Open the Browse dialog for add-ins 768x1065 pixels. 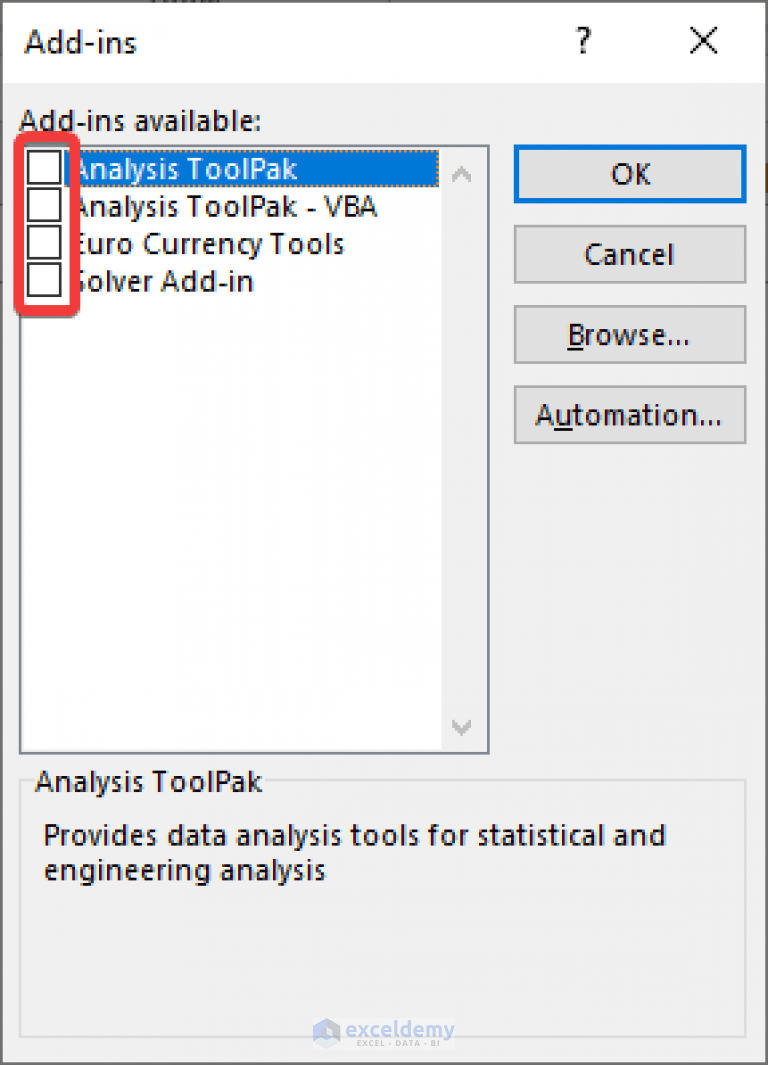click(629, 334)
